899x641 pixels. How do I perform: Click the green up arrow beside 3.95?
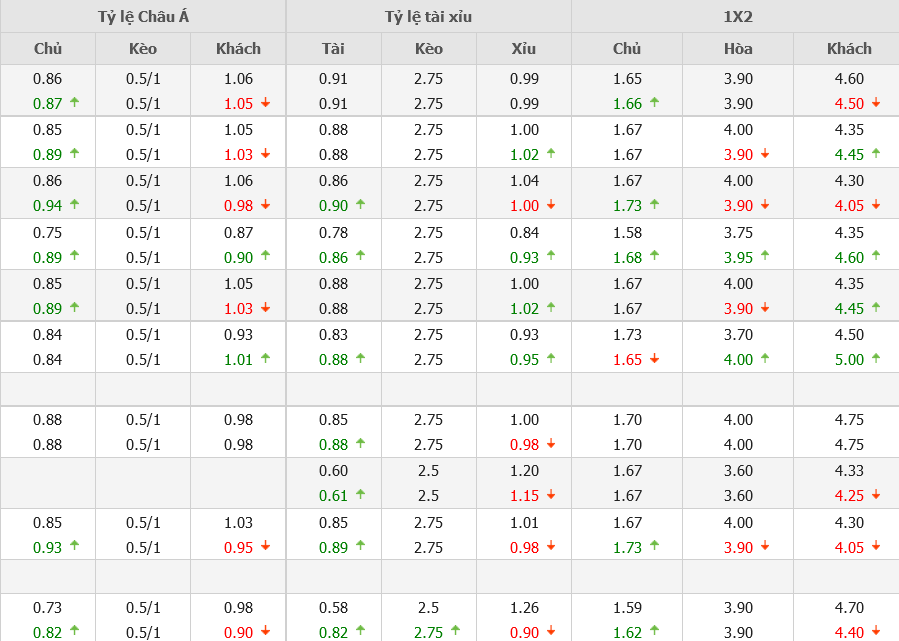point(765,256)
